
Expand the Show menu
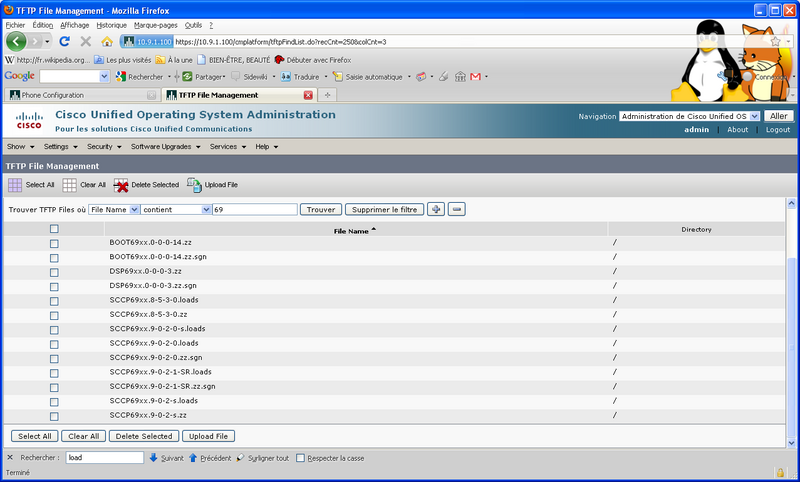[20, 146]
